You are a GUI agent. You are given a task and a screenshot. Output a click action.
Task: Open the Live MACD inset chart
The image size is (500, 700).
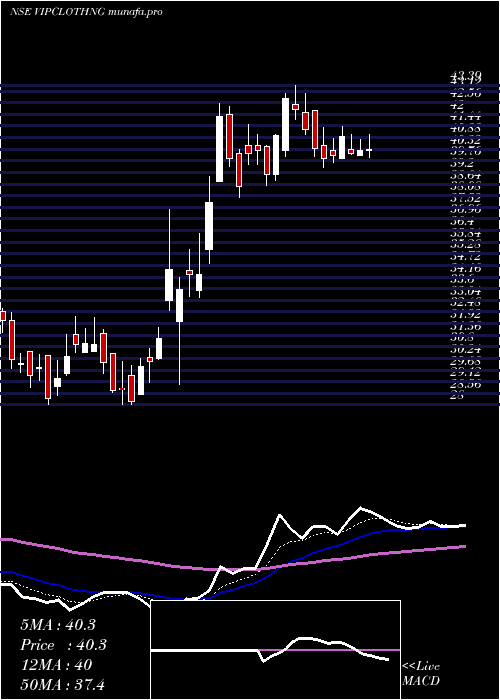click(x=276, y=650)
